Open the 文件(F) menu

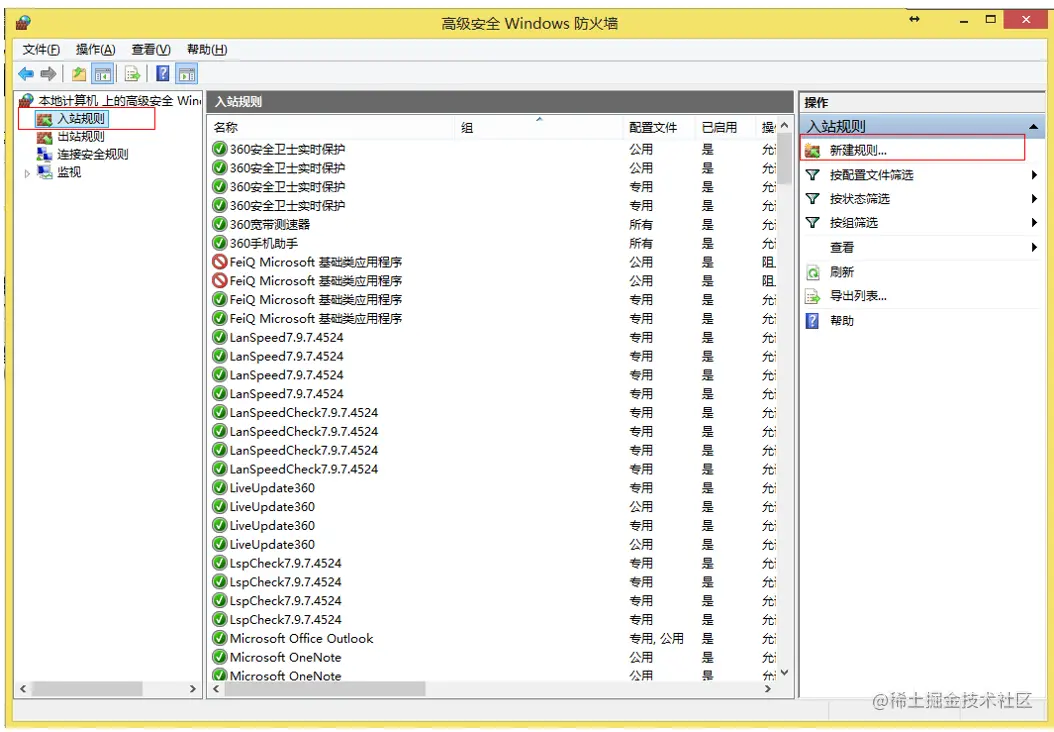pyautogui.click(x=40, y=50)
